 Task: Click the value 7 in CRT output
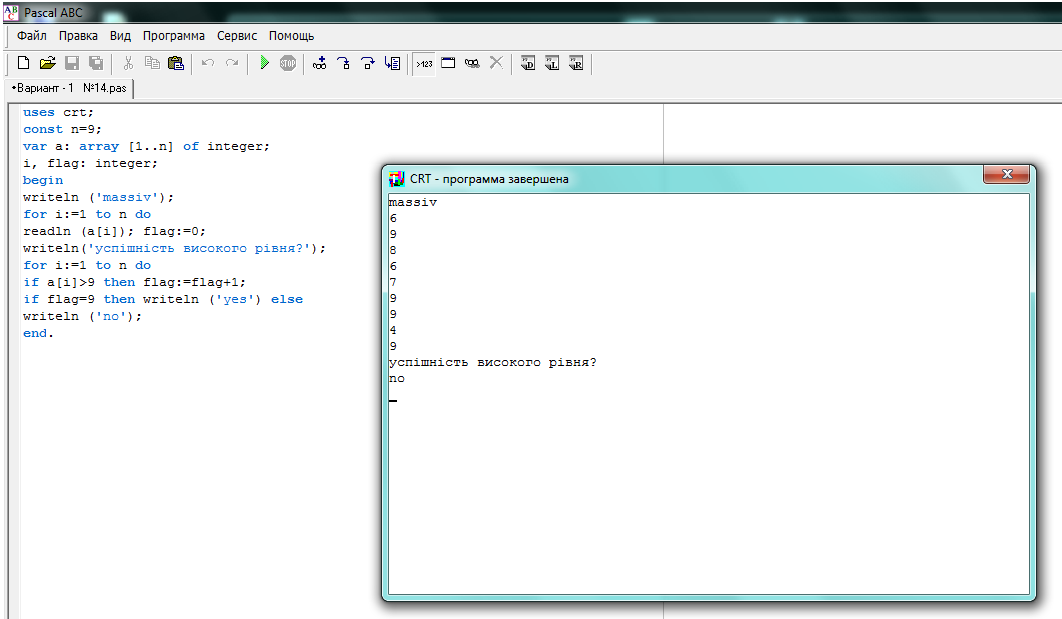pos(393,282)
